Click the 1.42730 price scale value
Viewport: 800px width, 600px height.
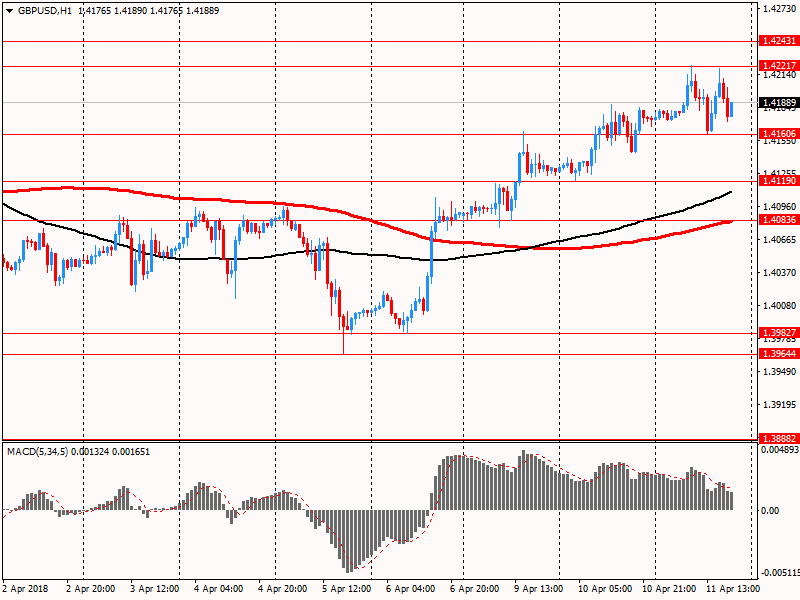point(779,8)
